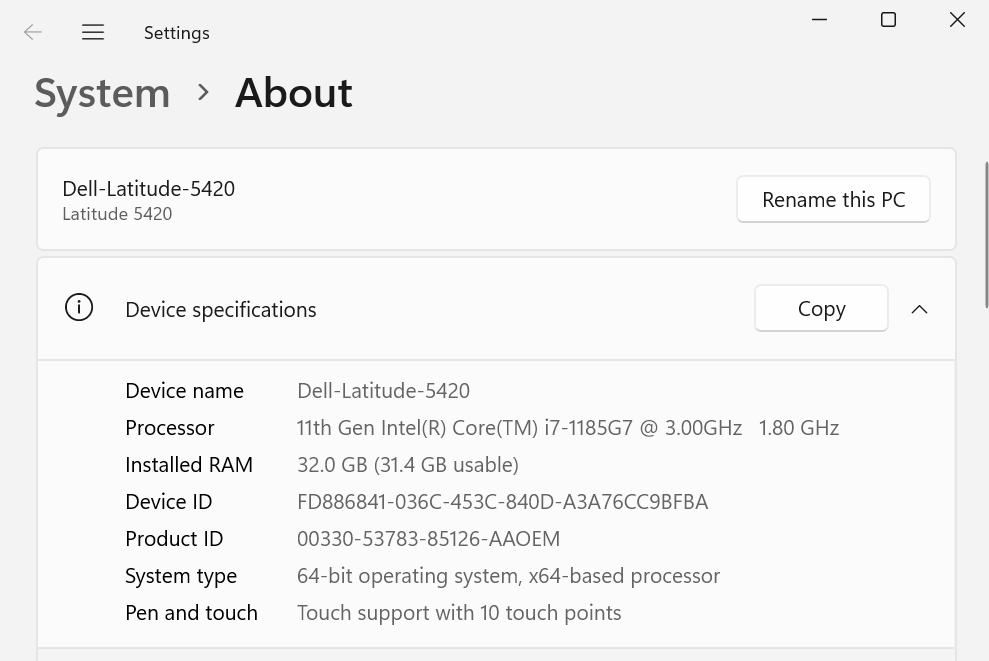Click the Settings window title
The height and width of the screenshot is (661, 989).
tap(177, 33)
